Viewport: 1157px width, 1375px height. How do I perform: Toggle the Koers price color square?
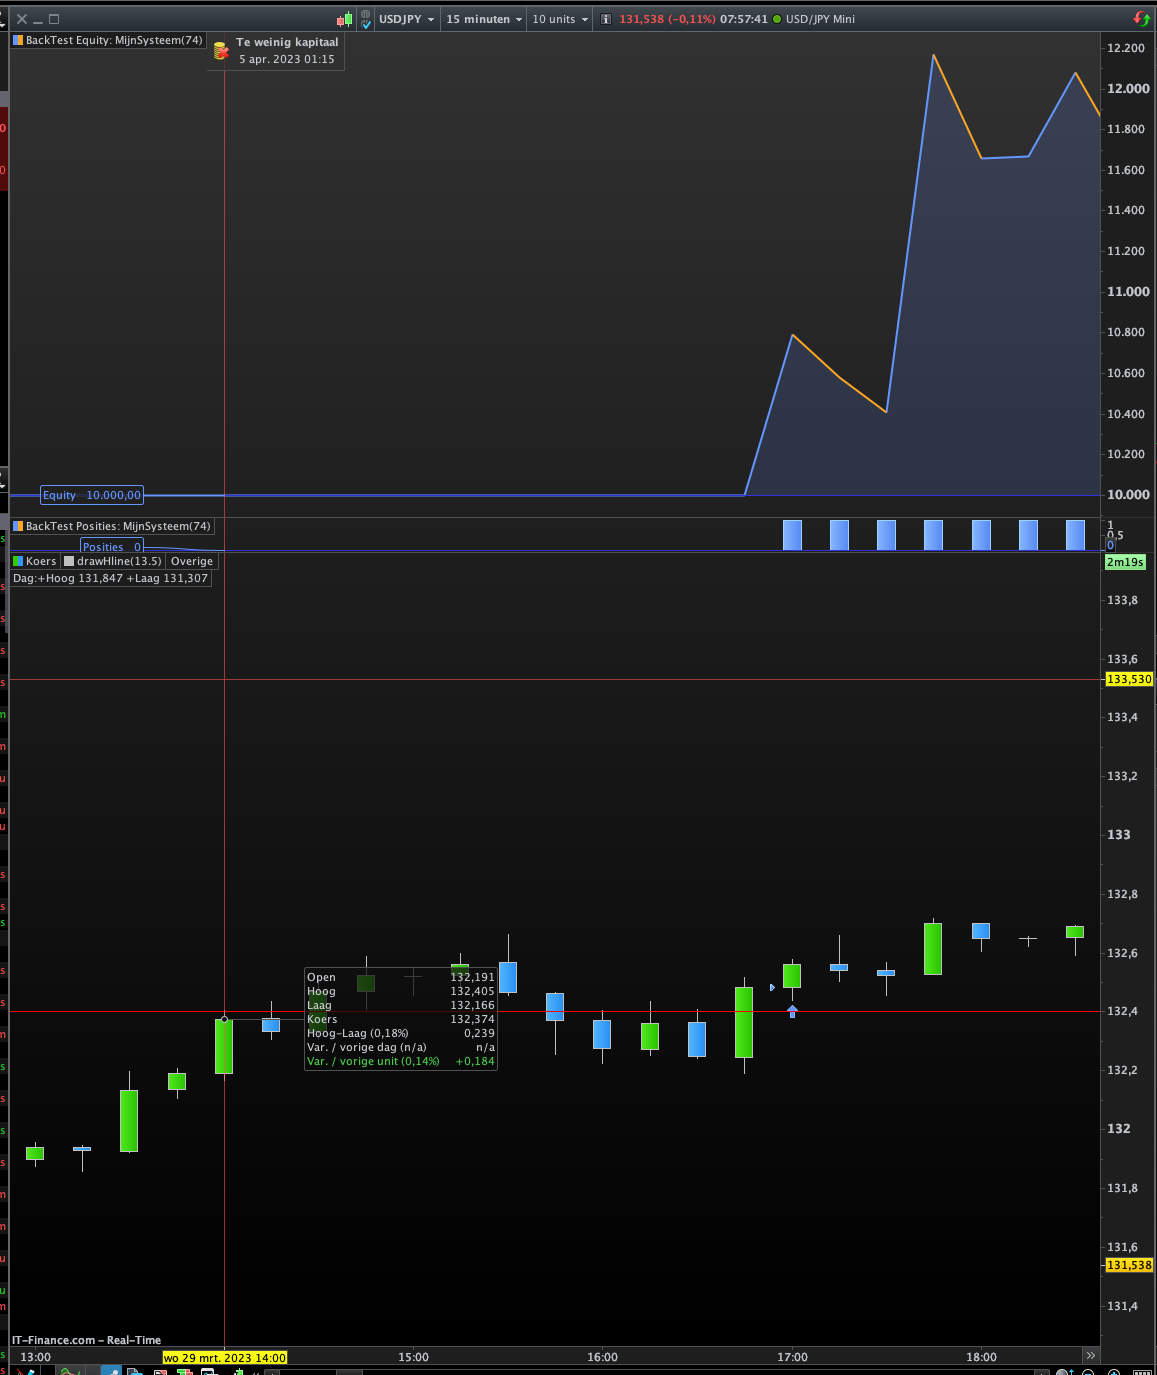(x=18, y=561)
